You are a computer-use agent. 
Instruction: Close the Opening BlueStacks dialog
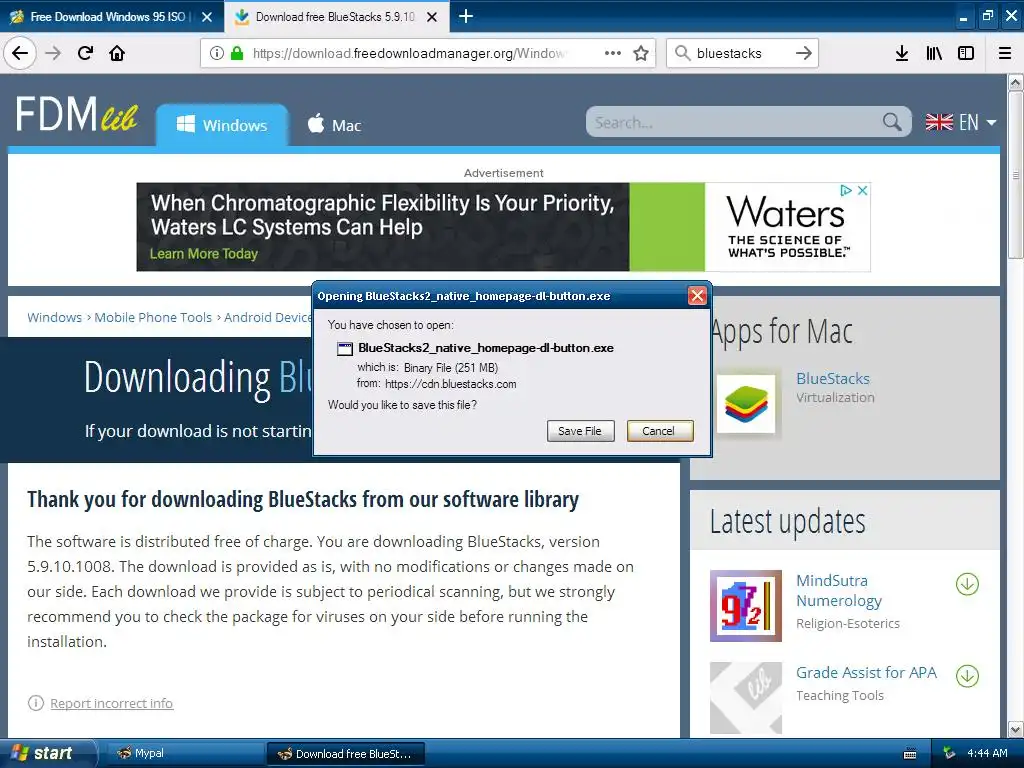[x=697, y=296]
